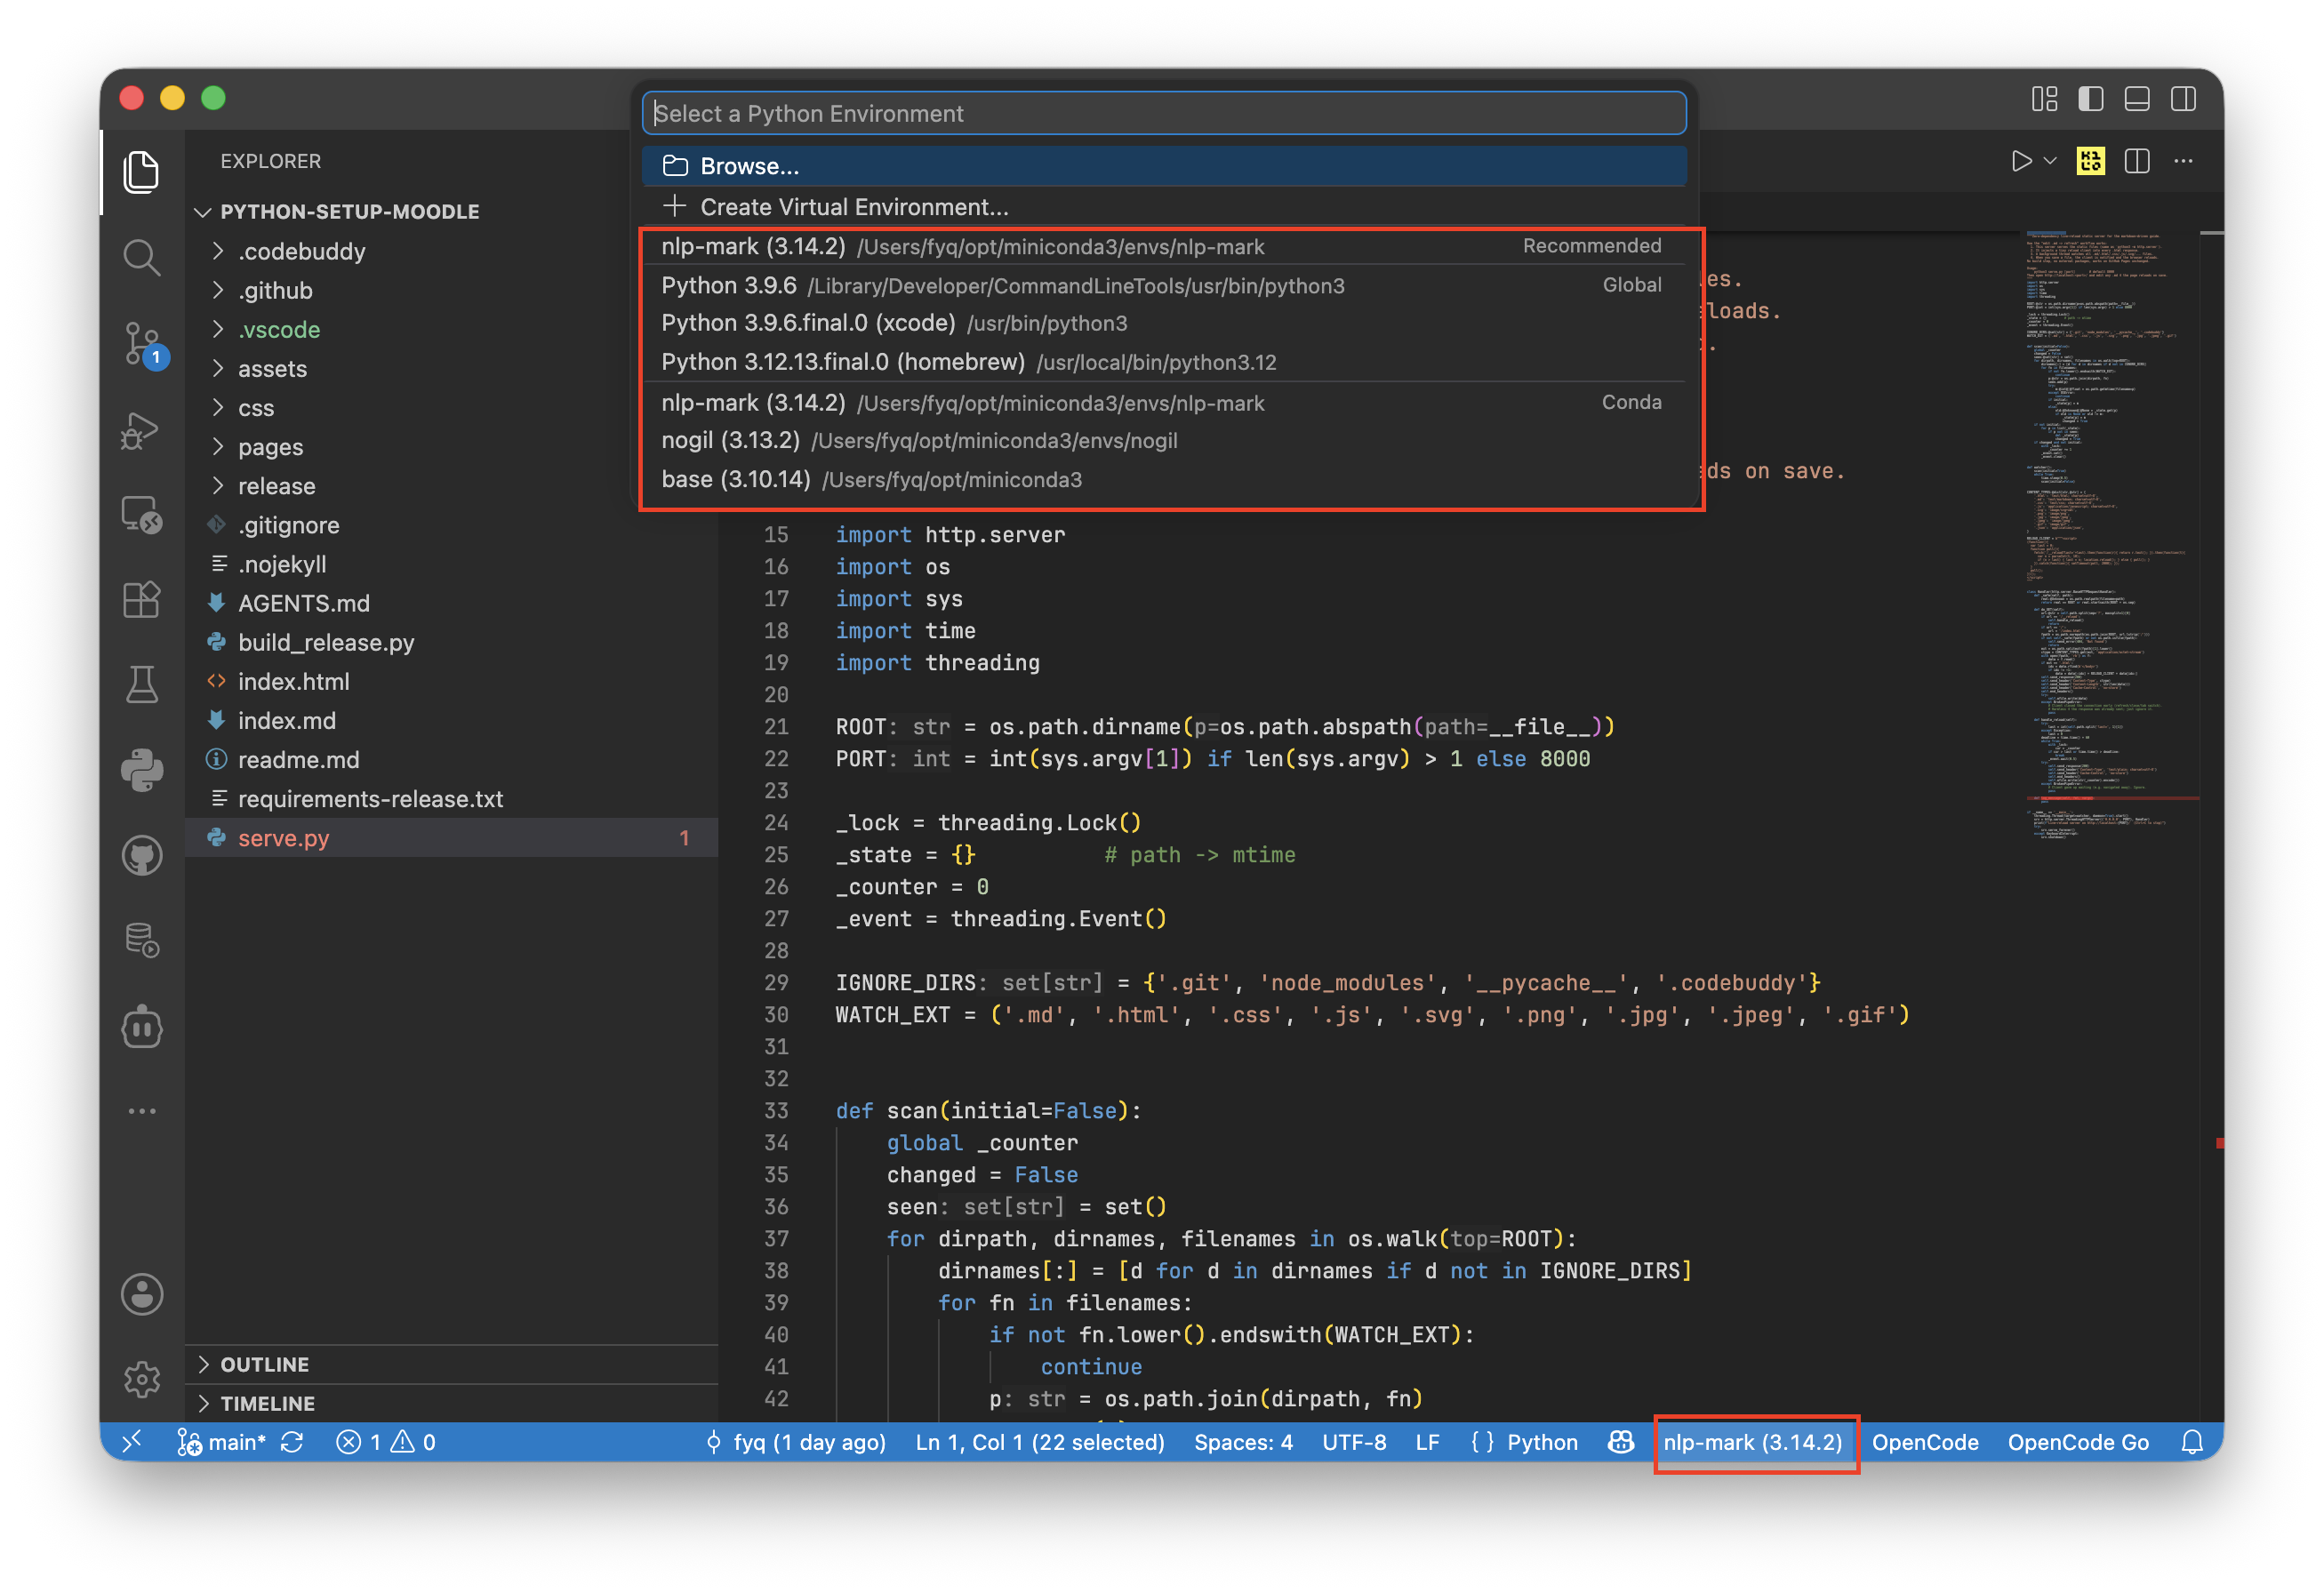Click main* branch in status bar

click(222, 1442)
